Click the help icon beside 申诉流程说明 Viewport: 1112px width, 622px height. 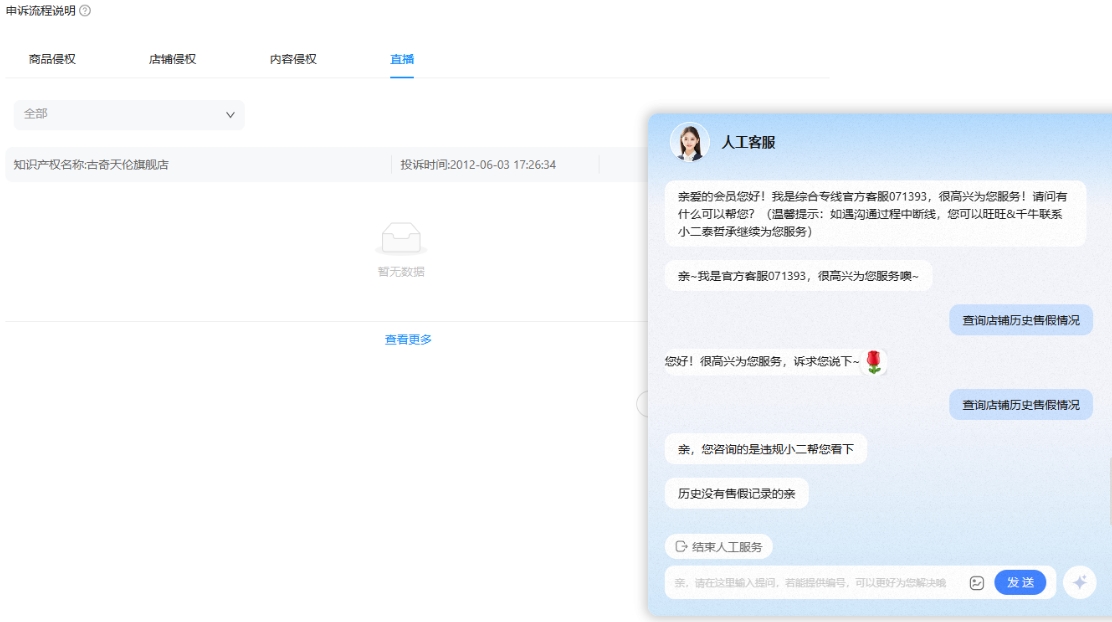pos(85,10)
